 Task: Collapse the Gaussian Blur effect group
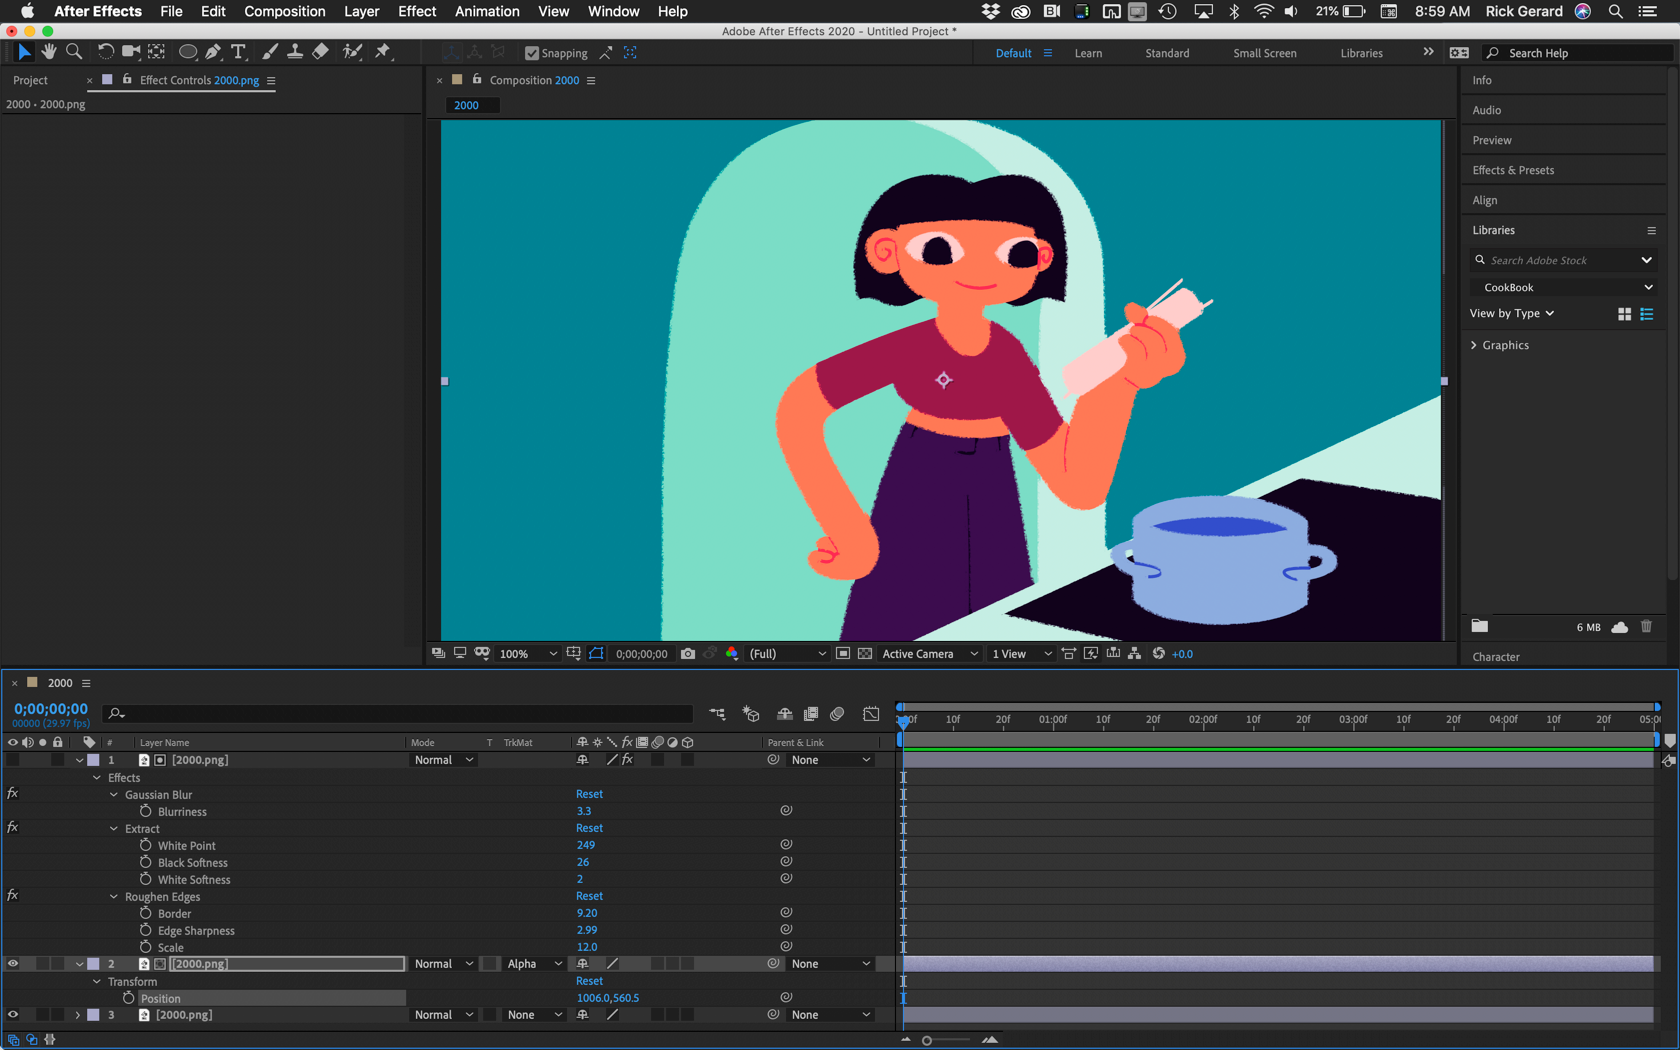(x=113, y=794)
